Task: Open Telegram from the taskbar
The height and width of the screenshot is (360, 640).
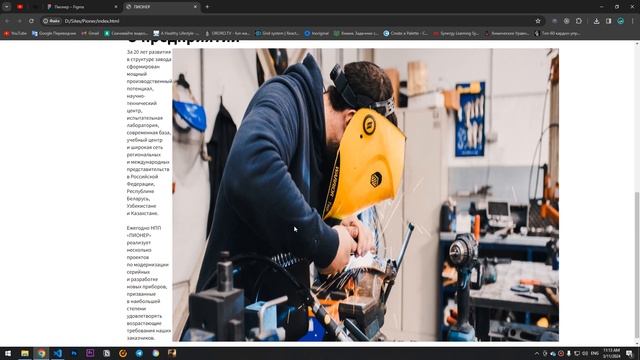Action: click(x=139, y=353)
